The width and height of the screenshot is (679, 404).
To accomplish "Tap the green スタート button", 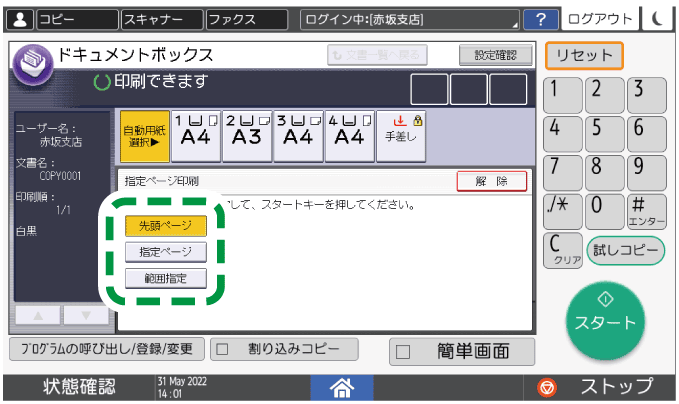I will click(x=605, y=321).
